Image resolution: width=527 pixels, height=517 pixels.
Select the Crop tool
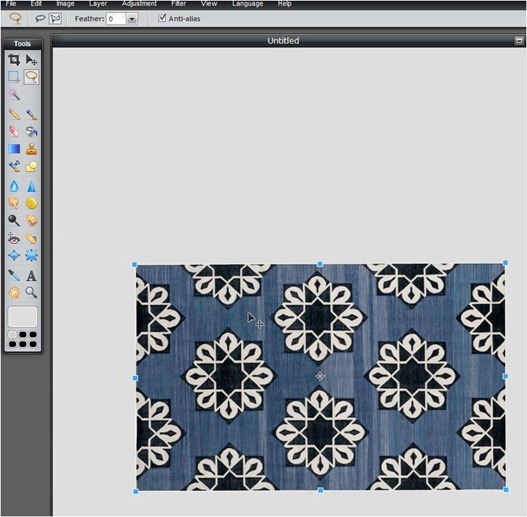(x=14, y=60)
